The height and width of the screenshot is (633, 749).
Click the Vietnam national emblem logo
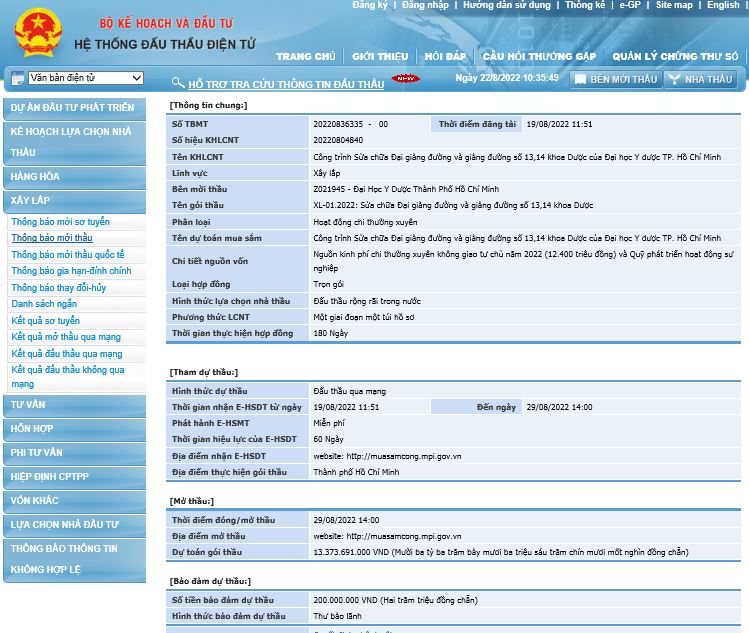point(38,32)
